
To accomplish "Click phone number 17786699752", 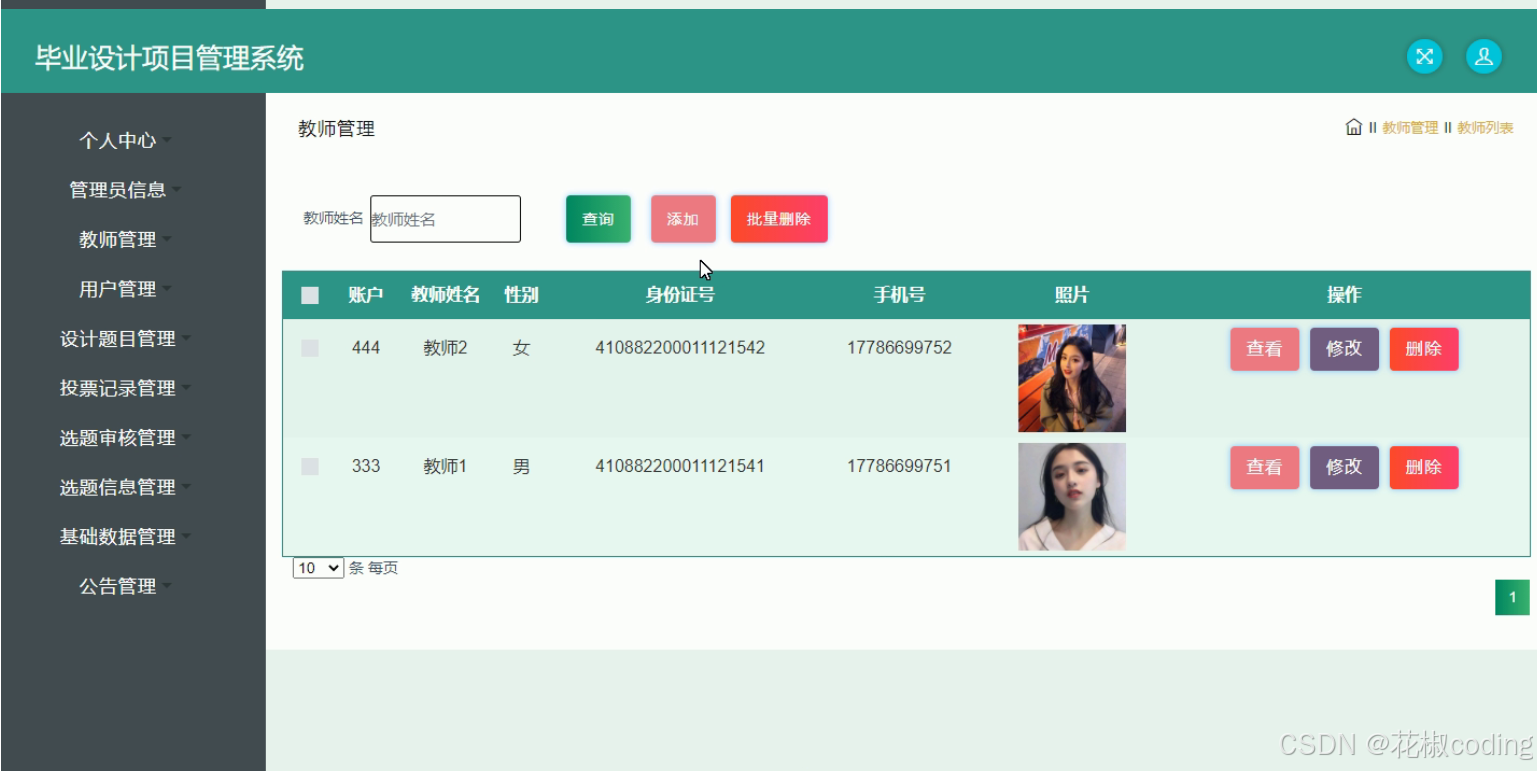I will click(x=899, y=348).
